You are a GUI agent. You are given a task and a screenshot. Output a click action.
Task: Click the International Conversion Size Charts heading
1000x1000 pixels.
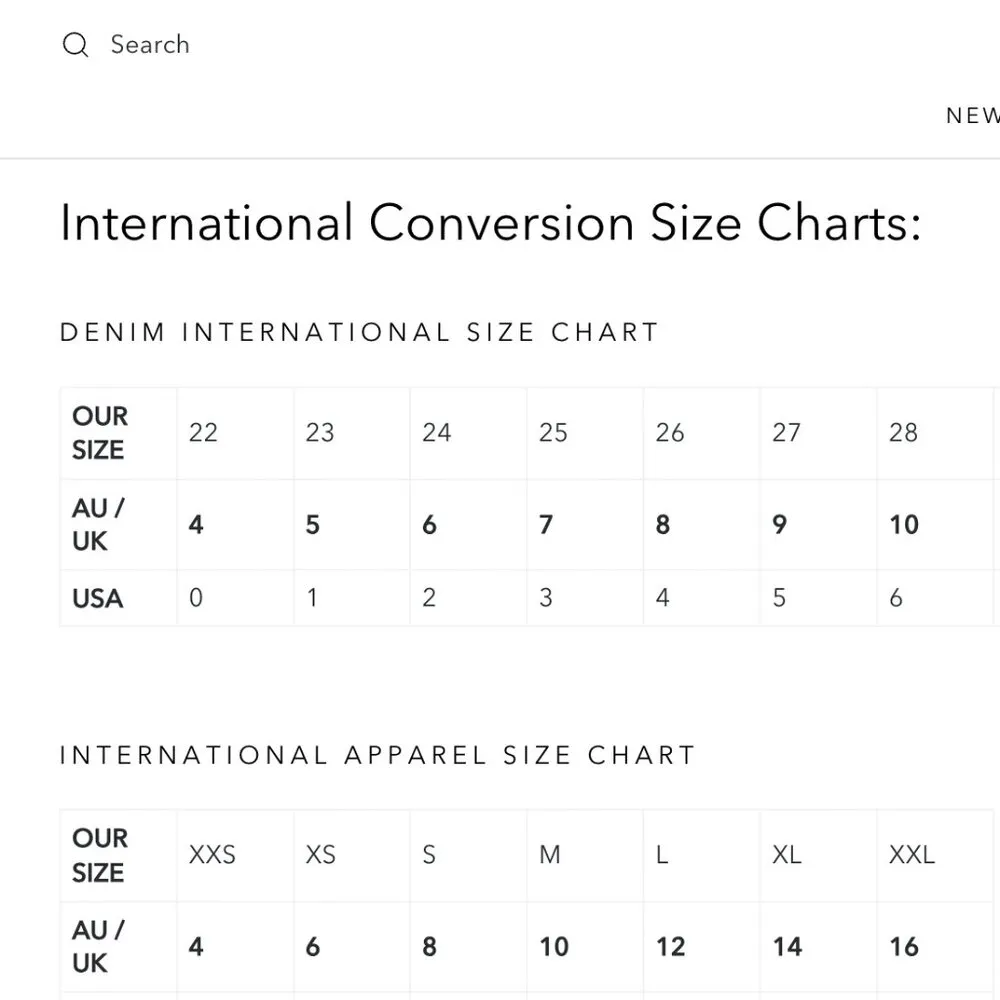(490, 222)
